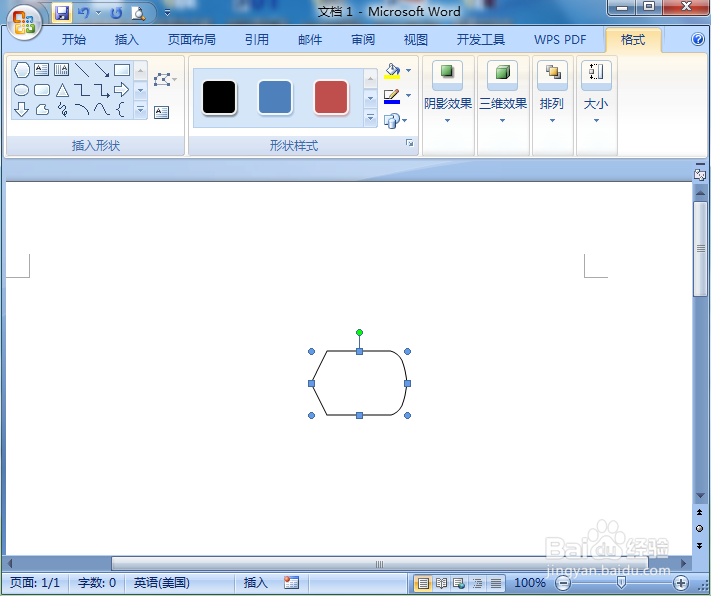Pick the freeform shape tool
The width and height of the screenshot is (711, 596).
[42, 109]
